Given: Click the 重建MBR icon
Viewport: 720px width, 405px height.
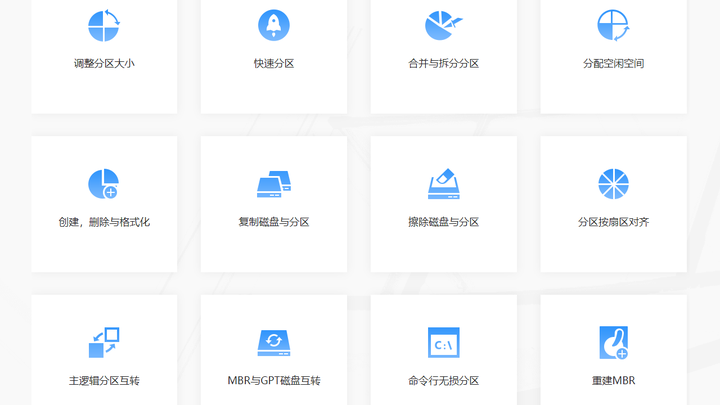Looking at the screenshot, I should pyautogui.click(x=613, y=343).
